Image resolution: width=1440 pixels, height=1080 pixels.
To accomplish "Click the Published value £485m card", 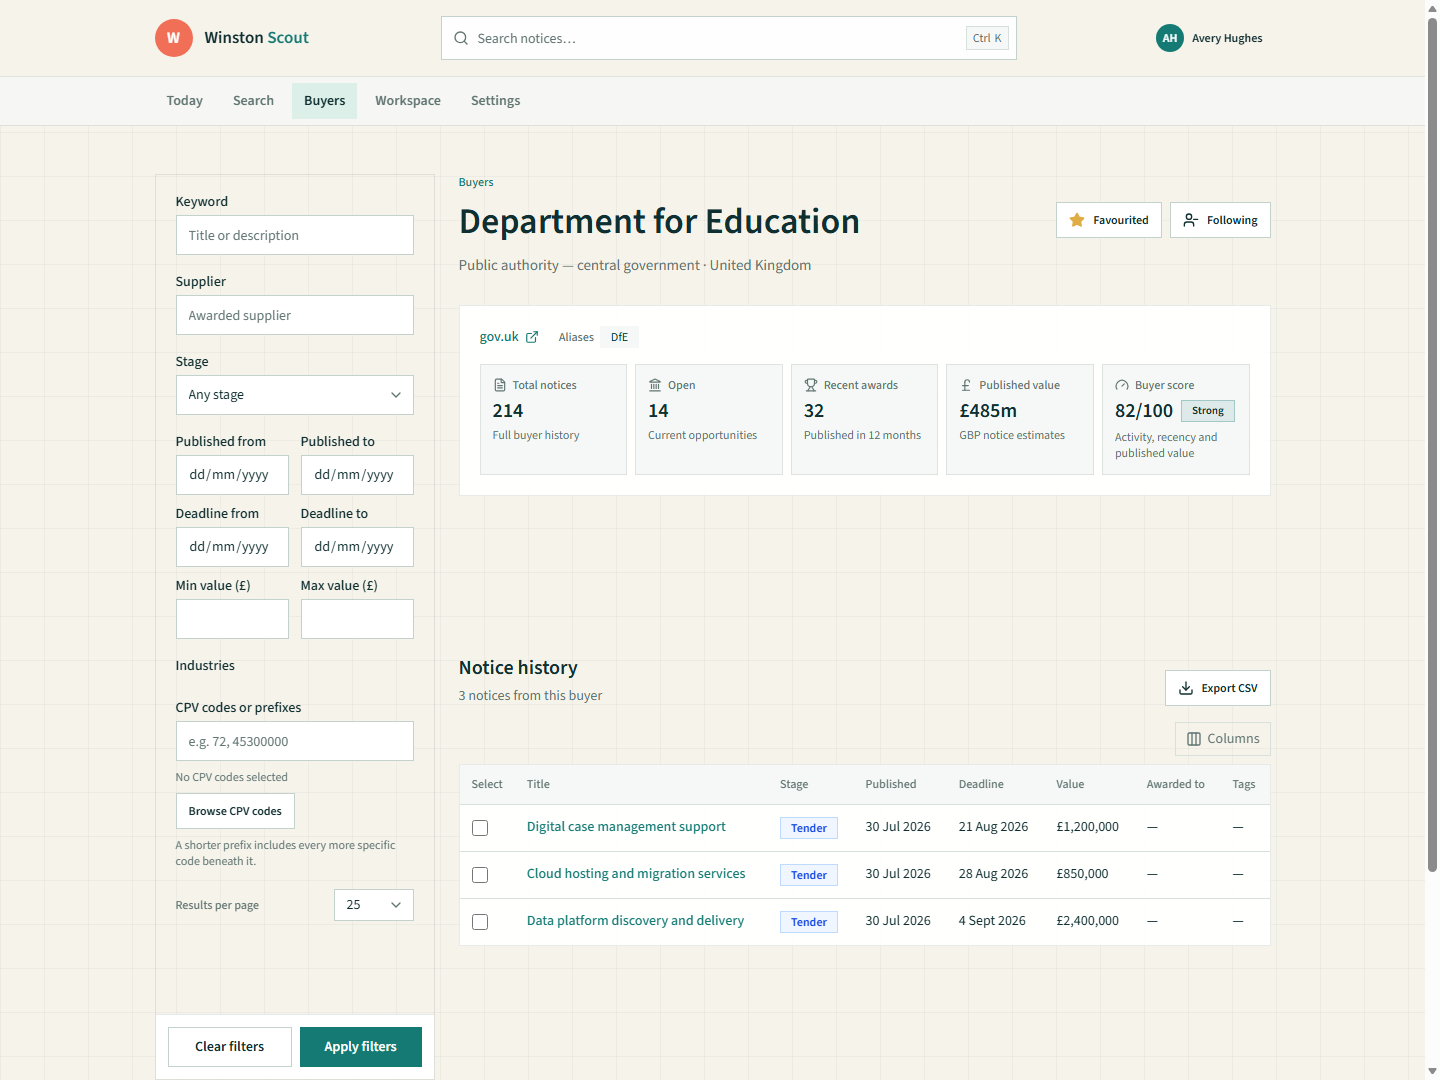I will (x=1020, y=419).
